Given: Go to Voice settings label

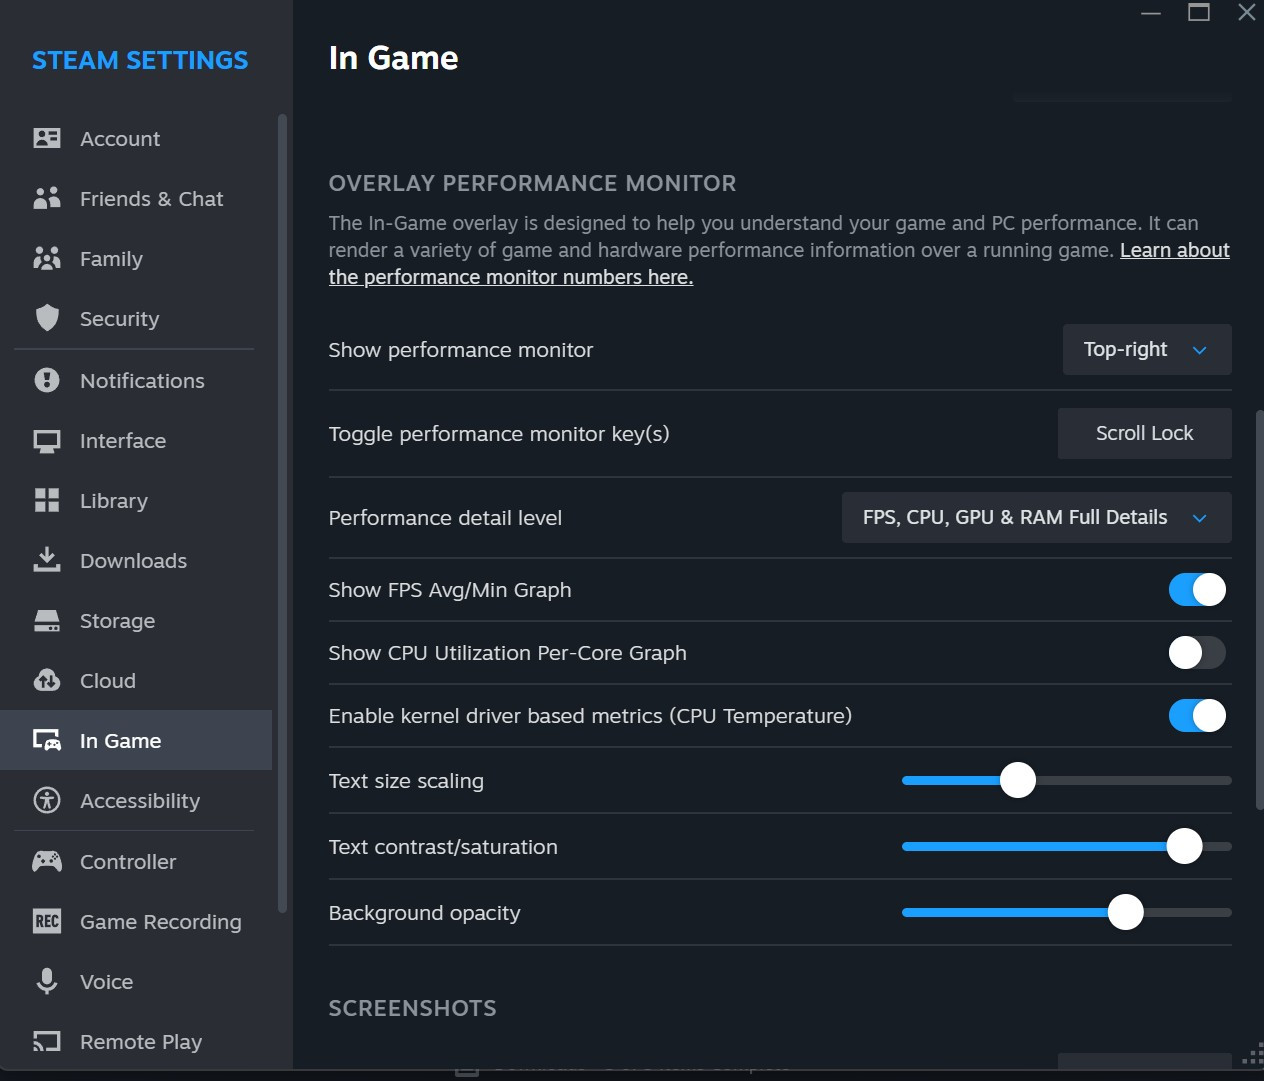Looking at the screenshot, I should point(106,982).
